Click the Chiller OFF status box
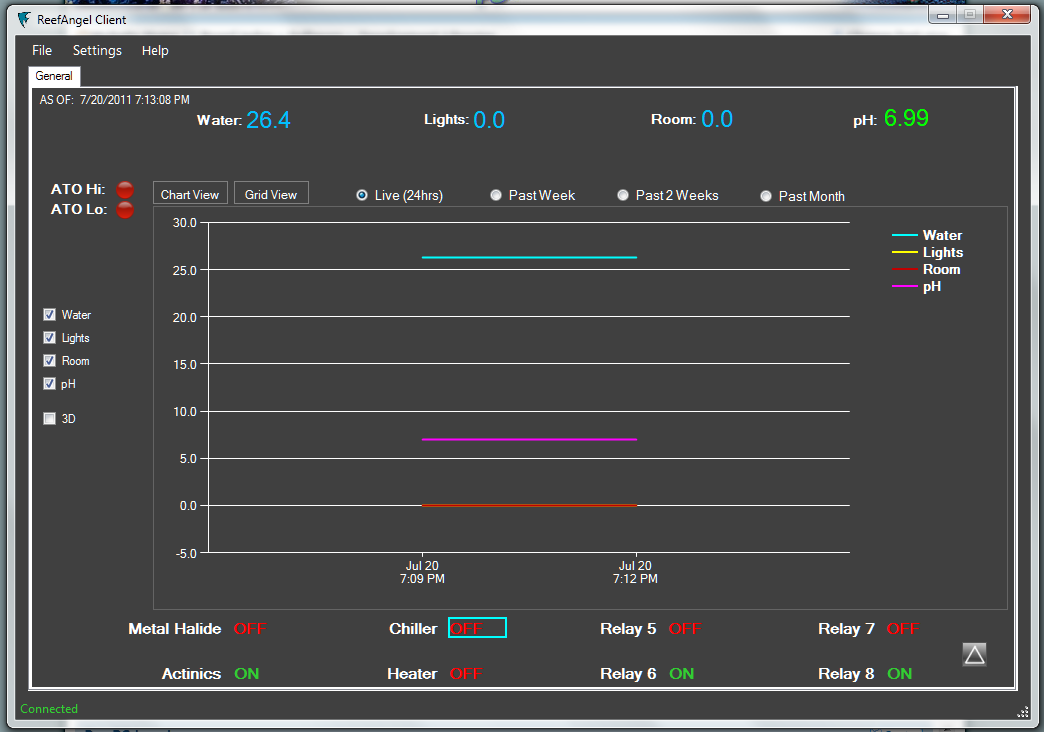The height and width of the screenshot is (732, 1044). tap(477, 628)
